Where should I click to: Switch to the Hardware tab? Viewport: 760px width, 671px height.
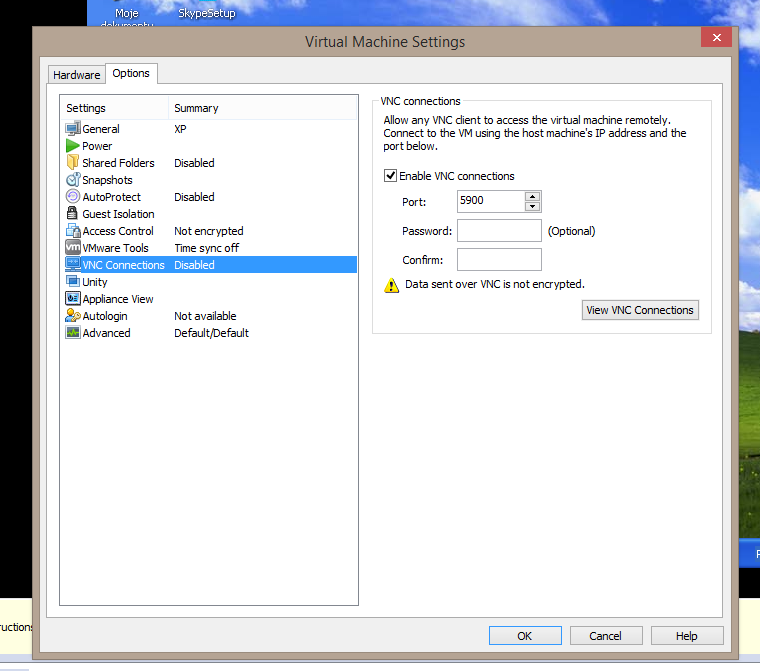tap(77, 75)
